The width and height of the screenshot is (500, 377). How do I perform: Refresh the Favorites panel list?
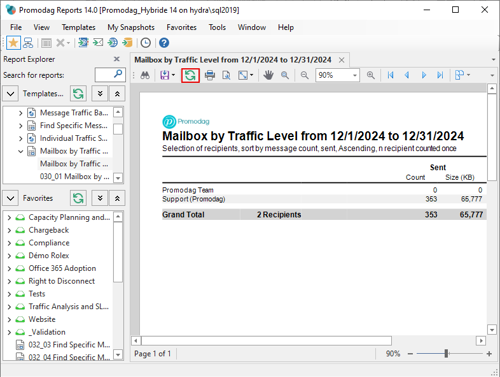(78, 198)
